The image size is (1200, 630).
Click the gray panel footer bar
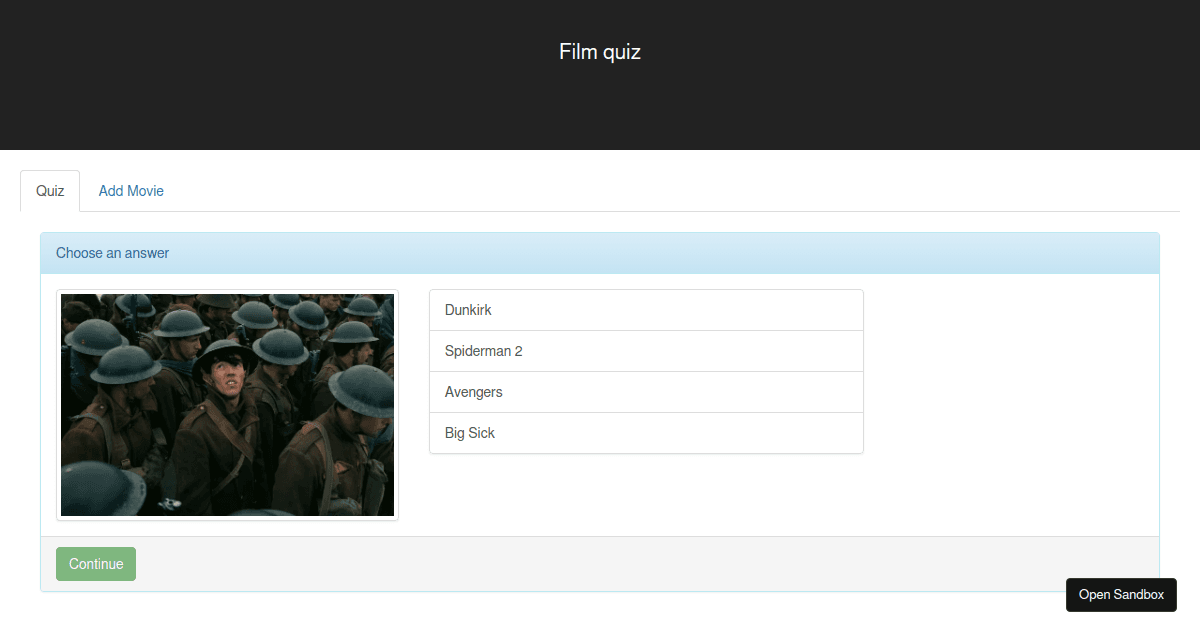tap(600, 564)
